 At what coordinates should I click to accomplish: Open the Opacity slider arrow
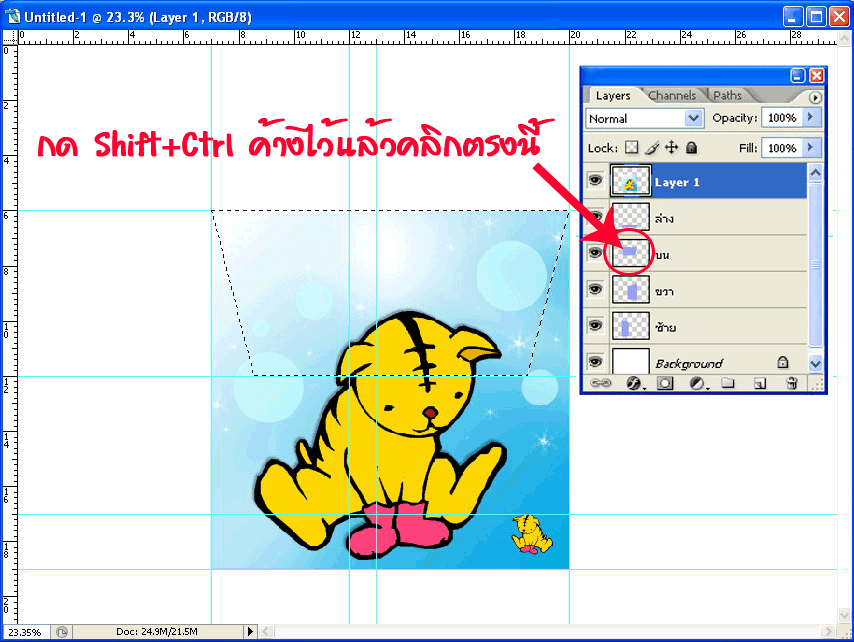(810, 117)
